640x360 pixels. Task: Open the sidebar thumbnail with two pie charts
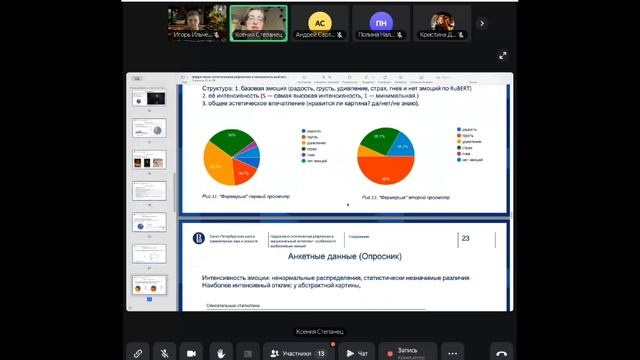[x=149, y=285]
